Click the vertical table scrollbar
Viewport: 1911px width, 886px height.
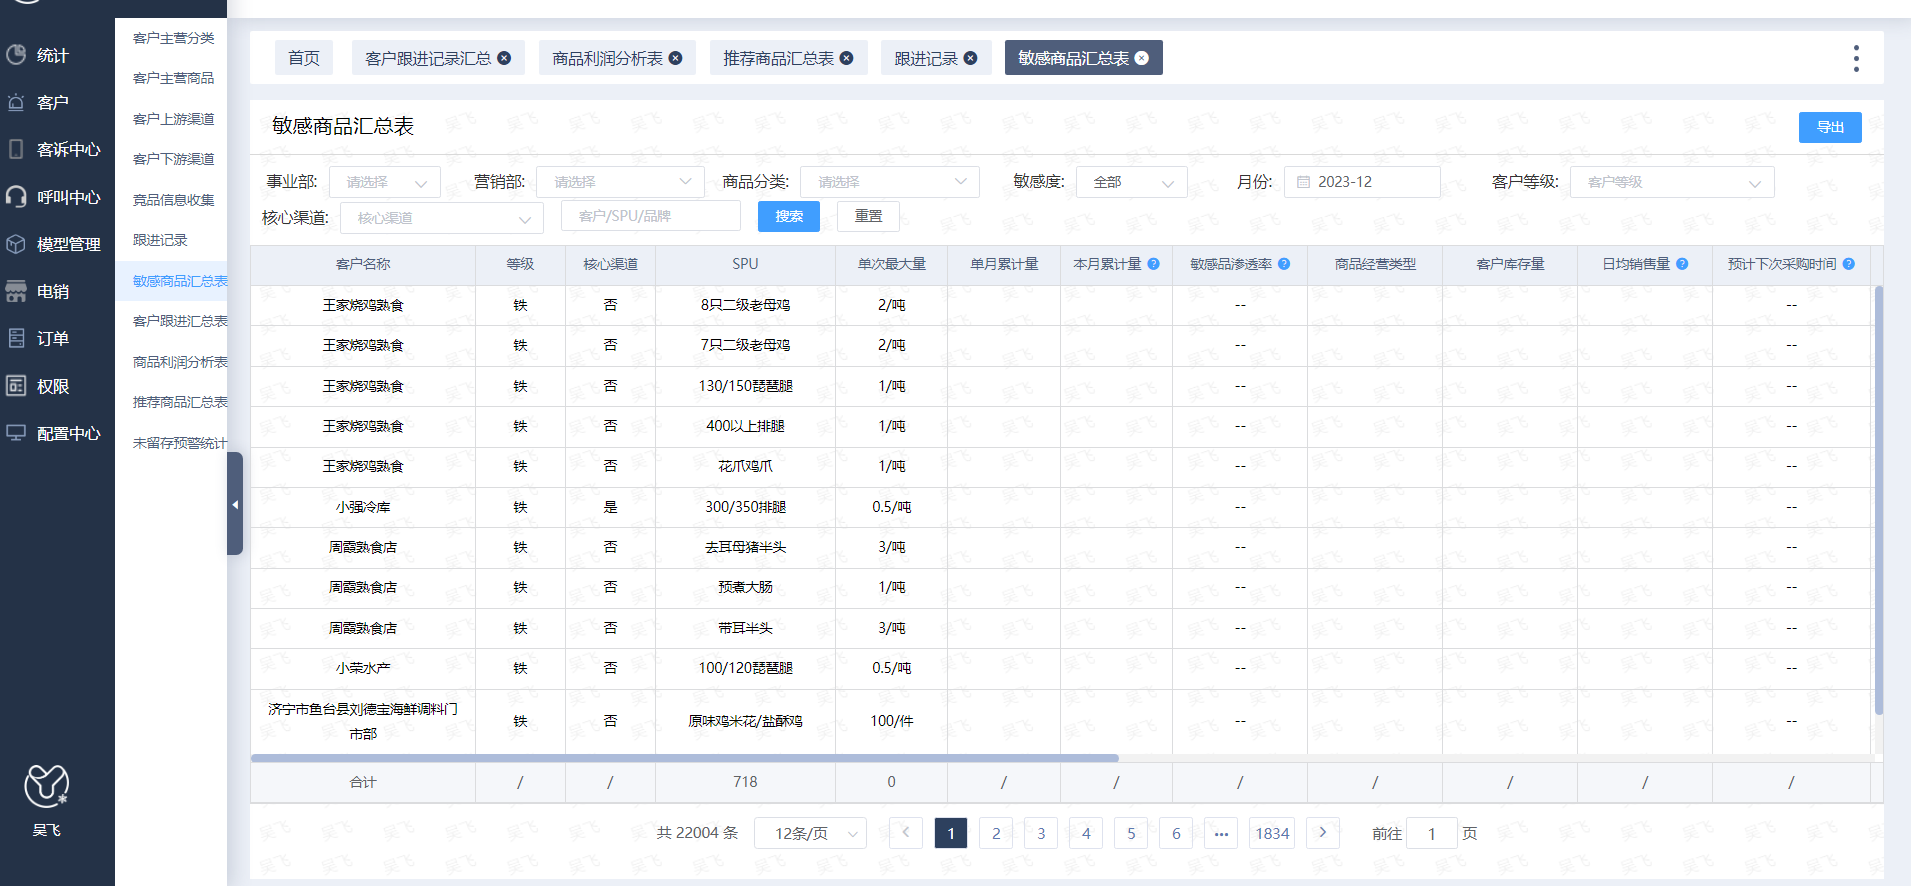[x=1878, y=500]
